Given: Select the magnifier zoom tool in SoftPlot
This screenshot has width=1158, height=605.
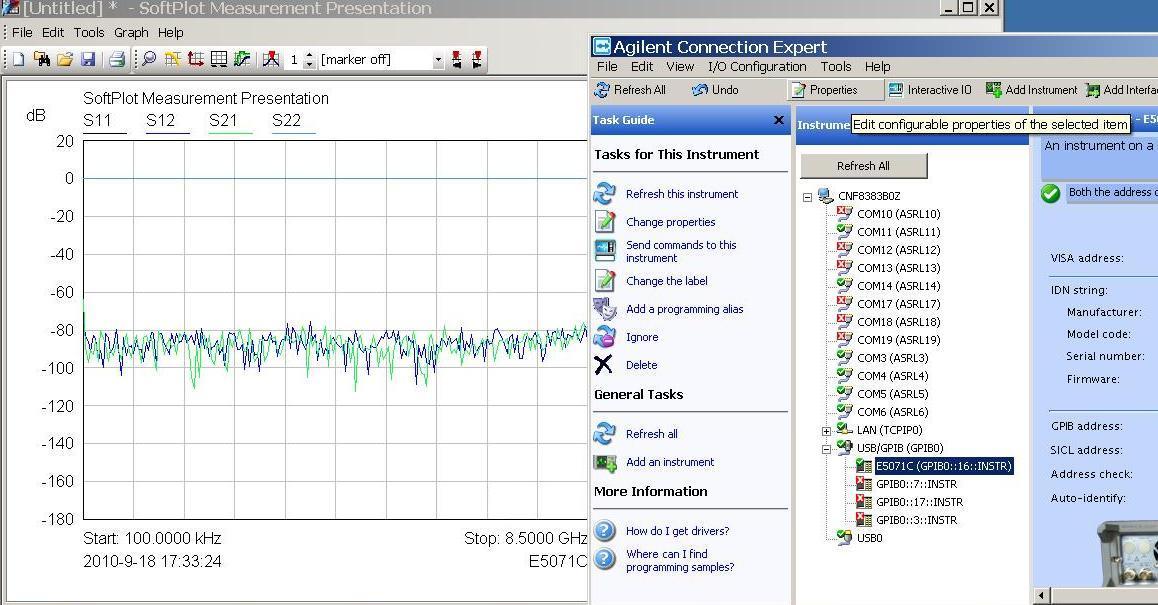Looking at the screenshot, I should pyautogui.click(x=149, y=60).
